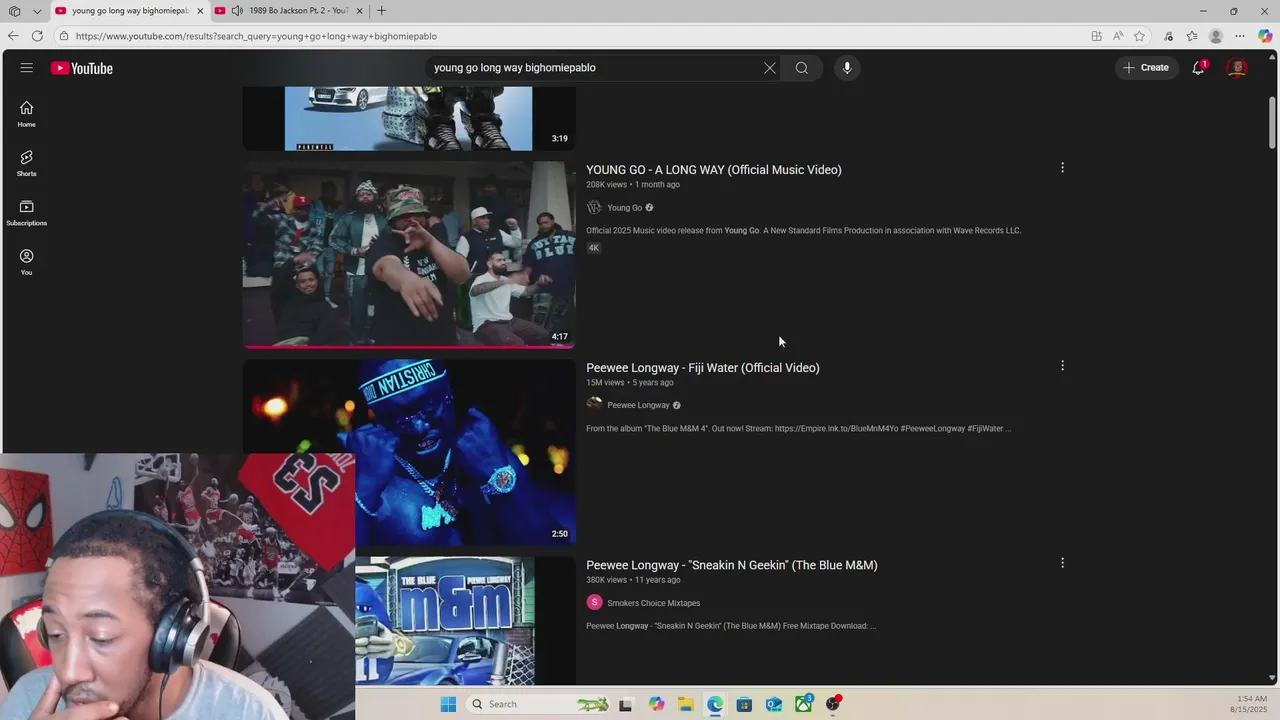Open Subscriptions in the YouTube sidebar
The image size is (1280, 720).
tap(26, 213)
